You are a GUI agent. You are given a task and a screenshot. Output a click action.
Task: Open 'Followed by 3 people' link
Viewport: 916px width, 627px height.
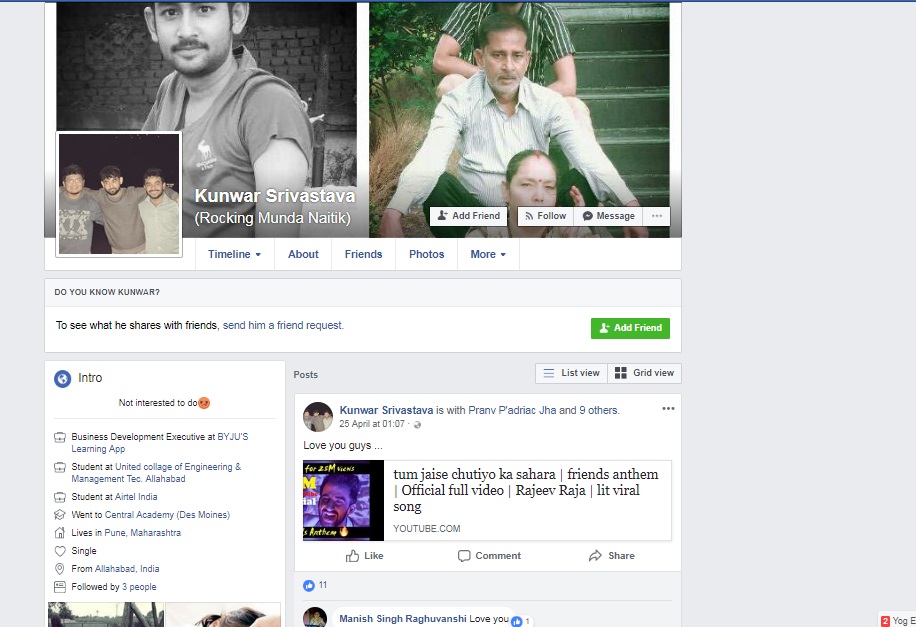point(139,587)
